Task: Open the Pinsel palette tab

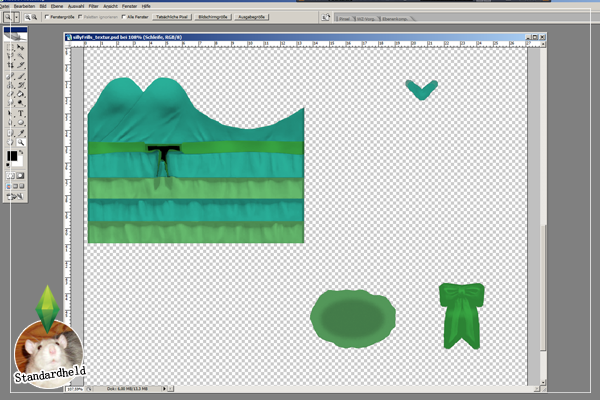Action: [344, 18]
